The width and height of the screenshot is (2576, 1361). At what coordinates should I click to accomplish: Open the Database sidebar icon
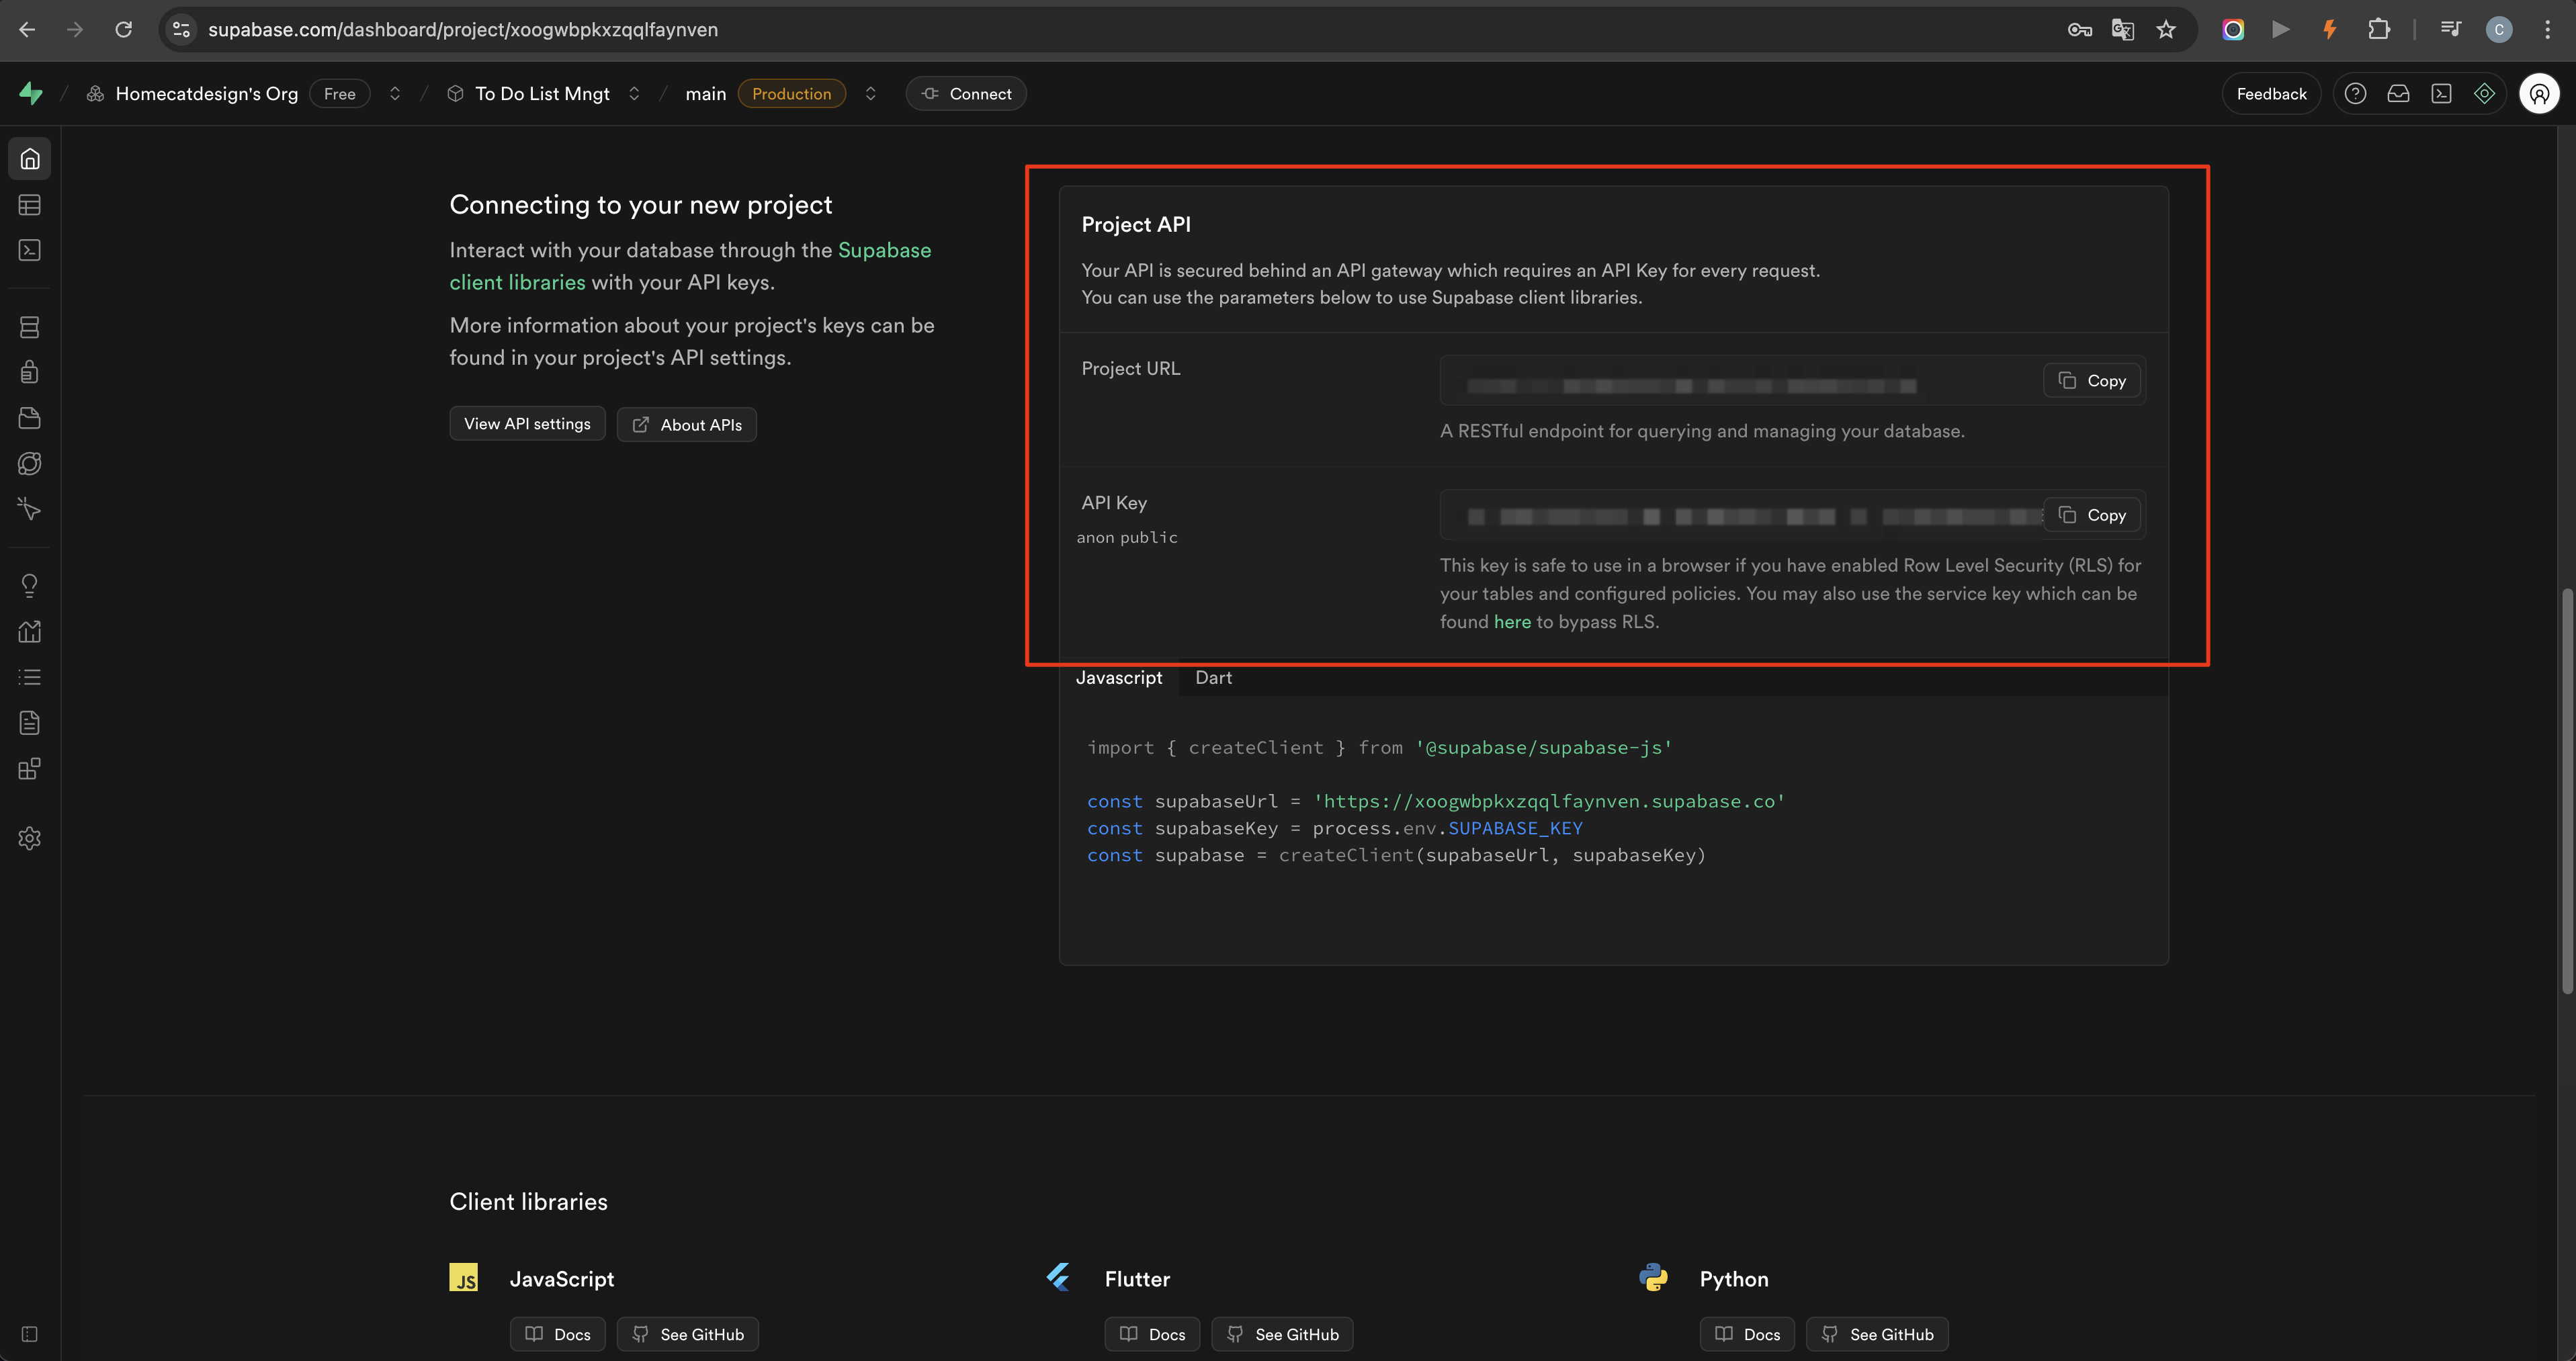pyautogui.click(x=30, y=327)
